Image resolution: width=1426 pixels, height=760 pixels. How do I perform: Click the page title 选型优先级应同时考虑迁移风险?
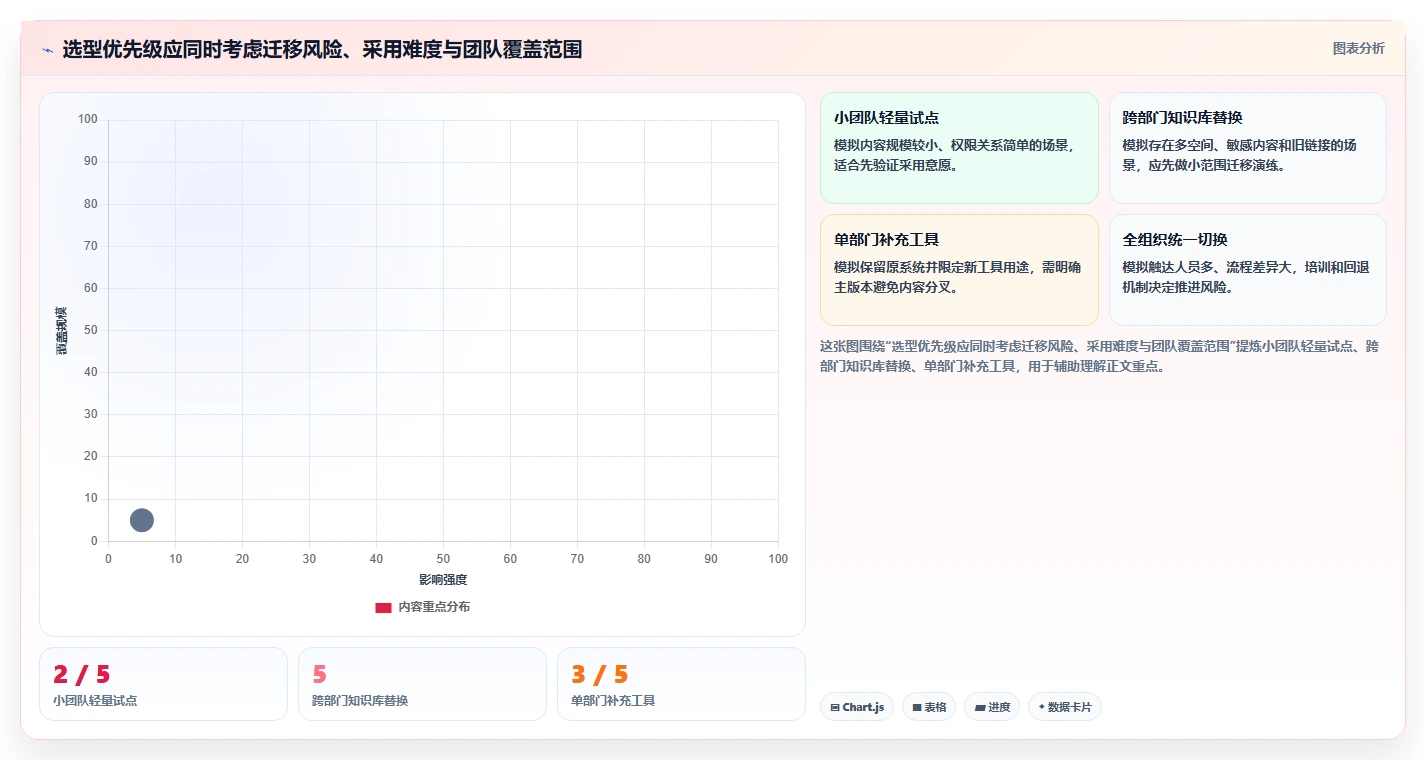tap(322, 49)
